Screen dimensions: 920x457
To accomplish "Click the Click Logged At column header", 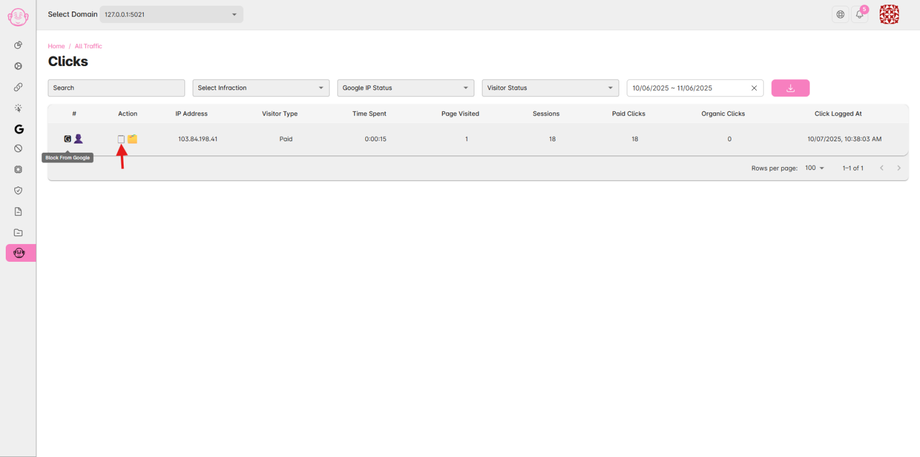I will pos(838,114).
